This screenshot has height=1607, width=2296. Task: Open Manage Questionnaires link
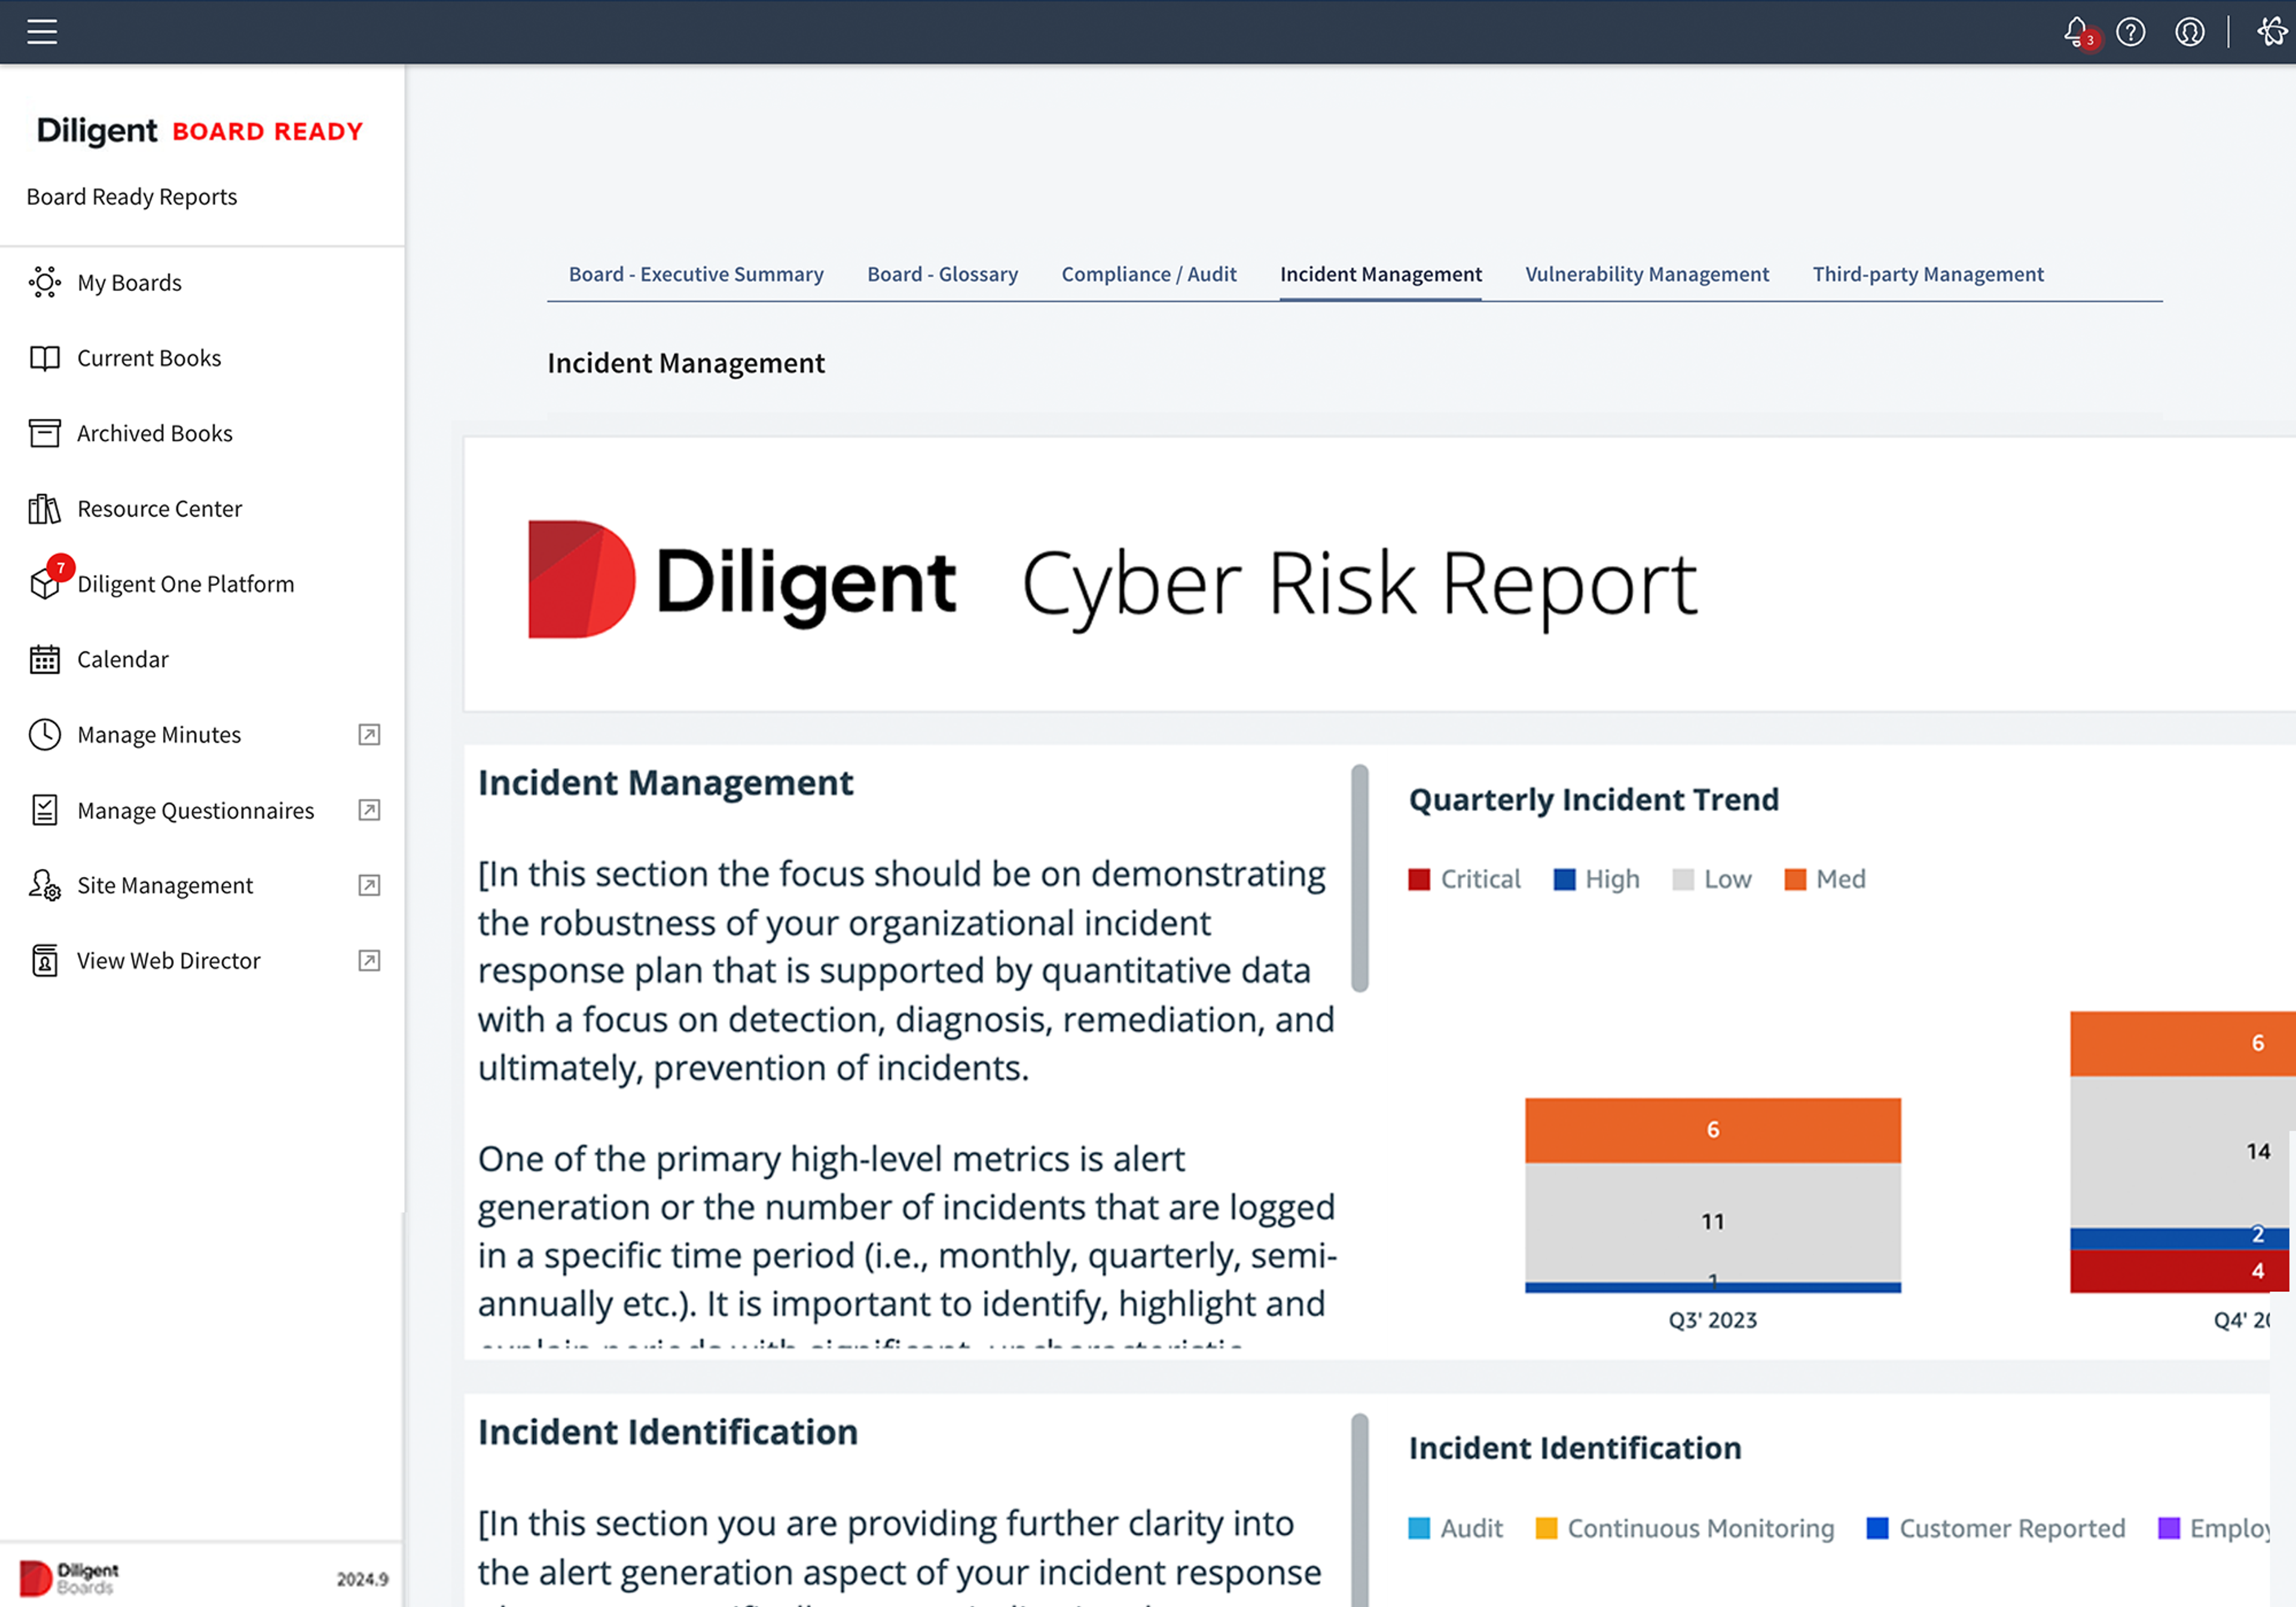(x=196, y=810)
